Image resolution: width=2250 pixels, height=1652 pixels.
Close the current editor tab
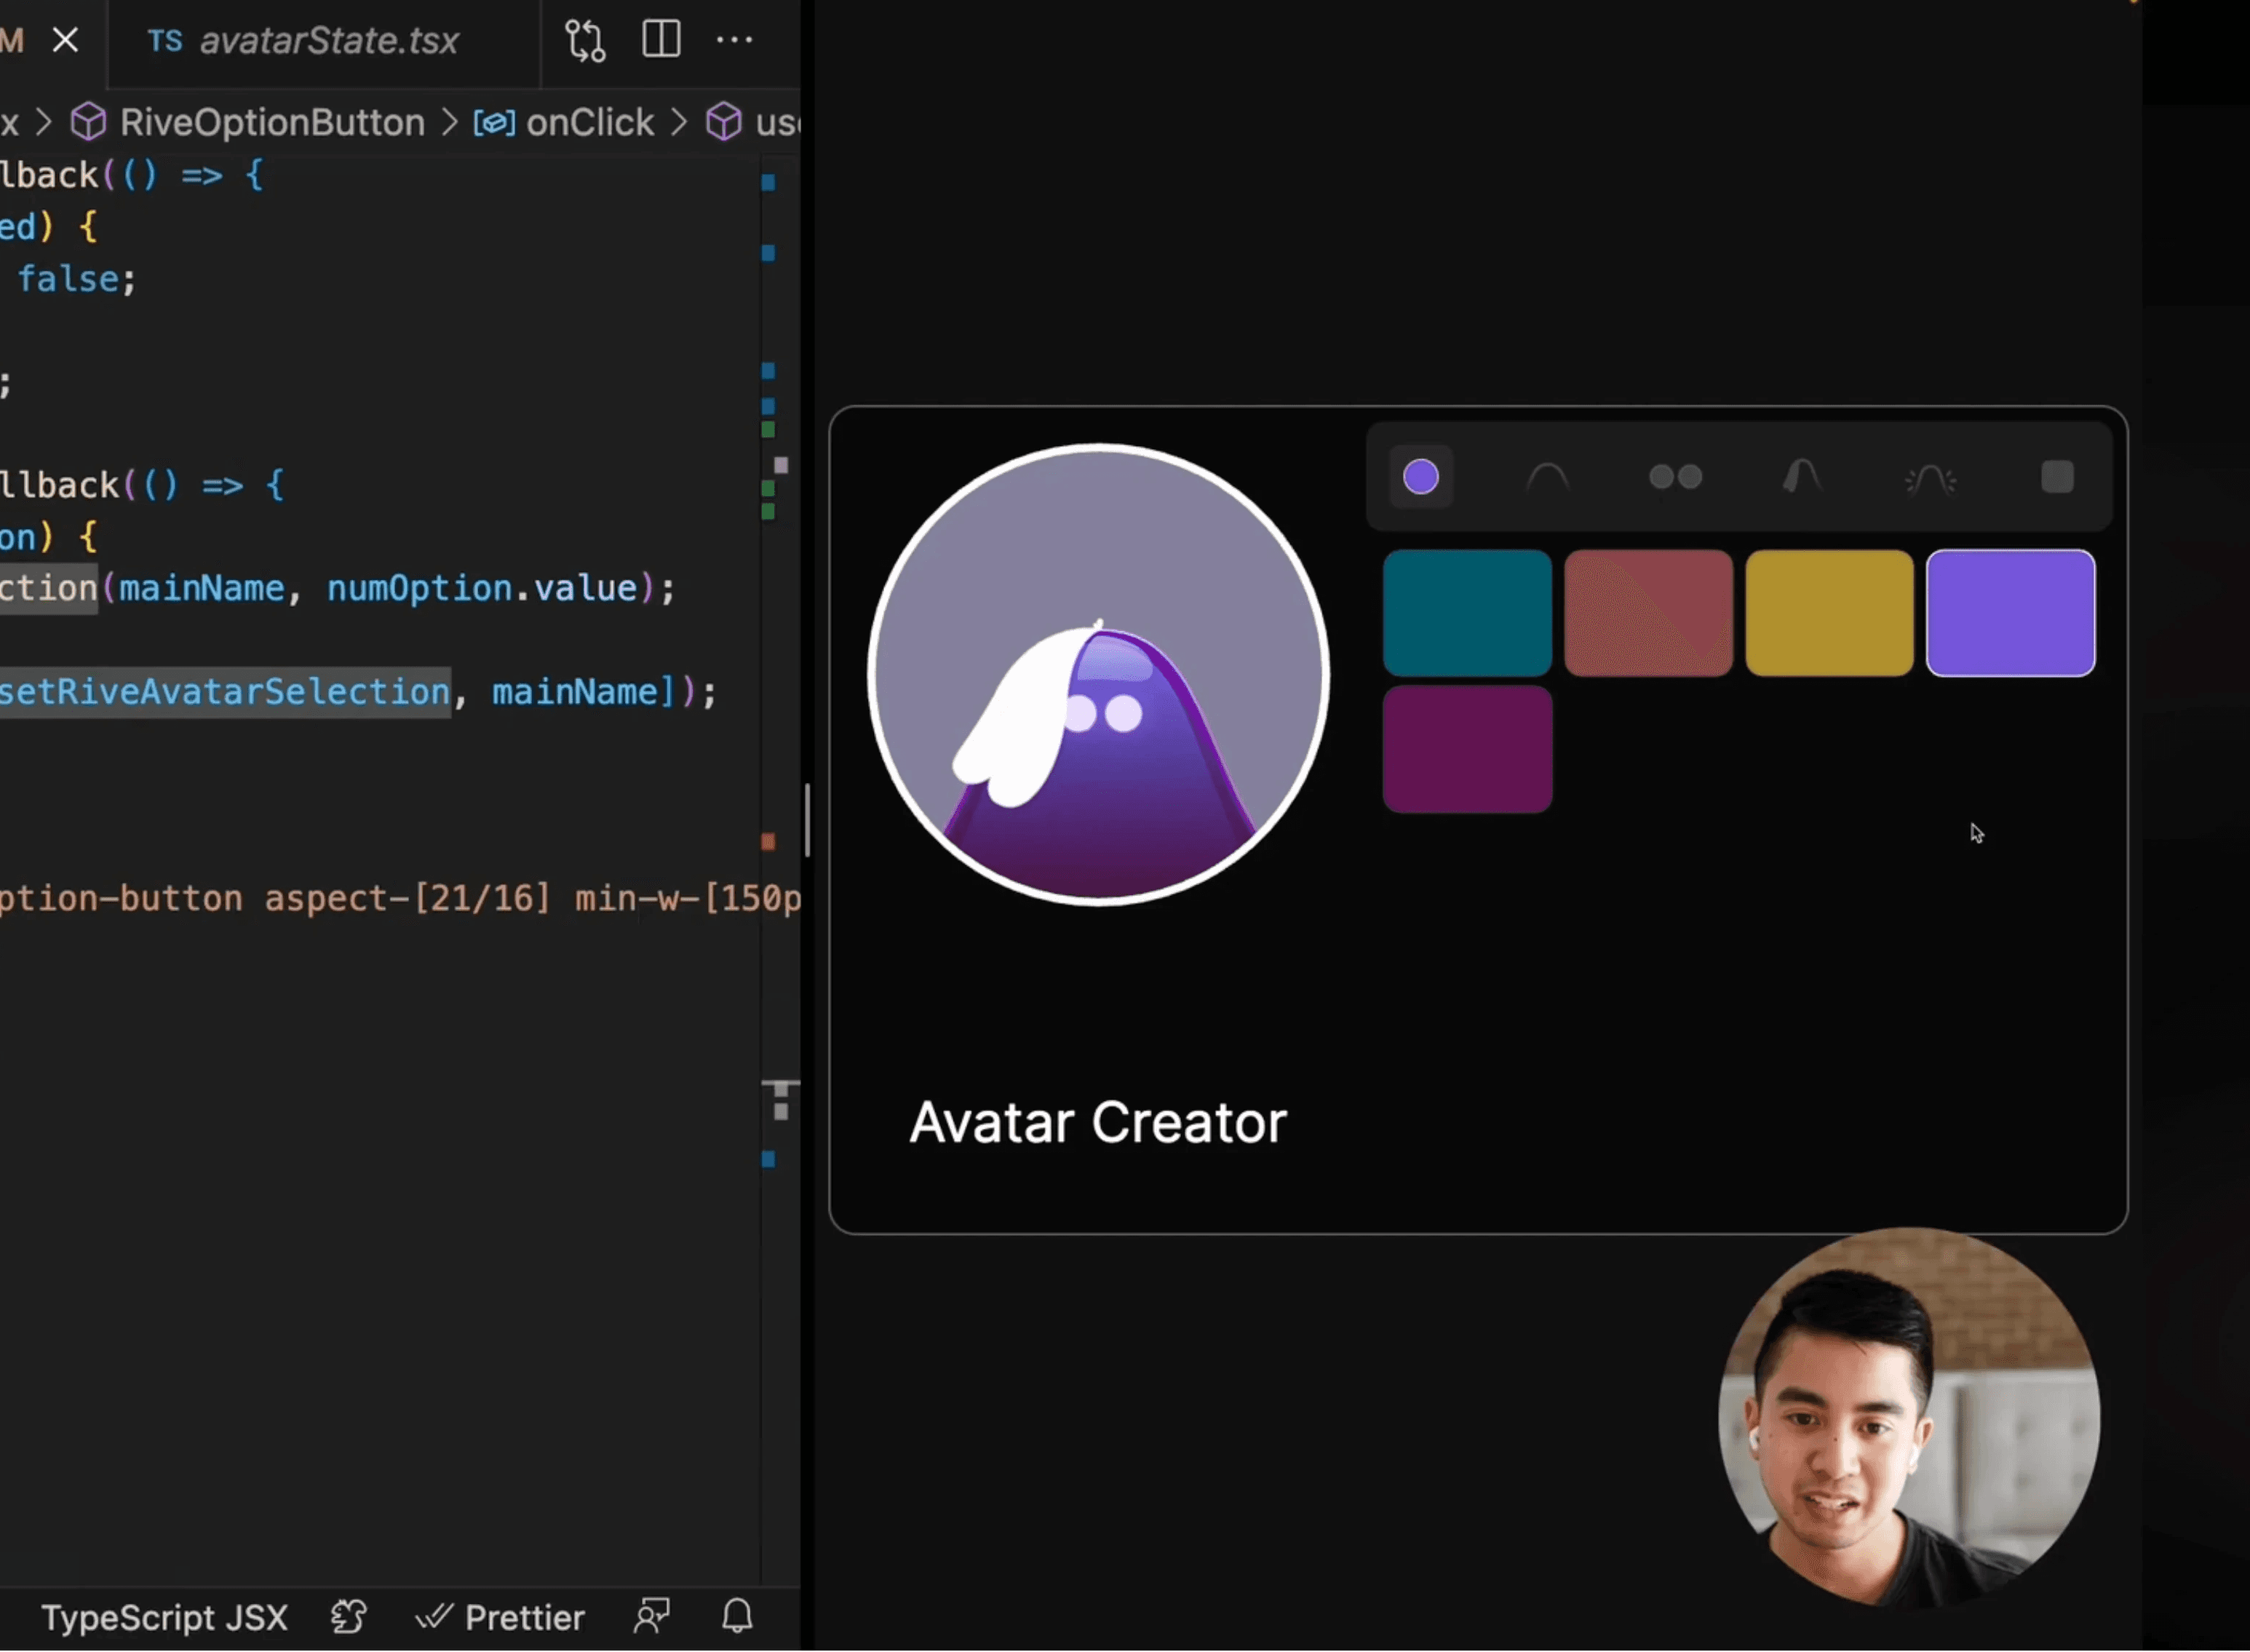(x=66, y=41)
